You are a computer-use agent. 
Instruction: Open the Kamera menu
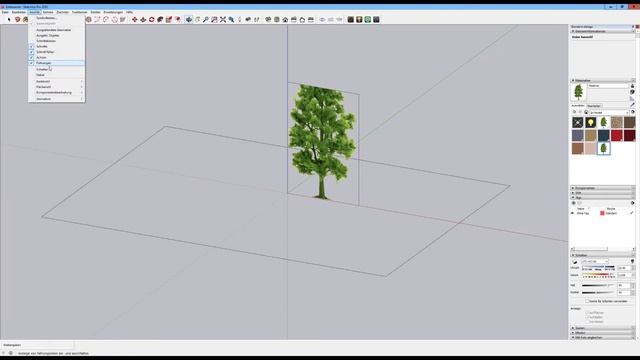48,12
